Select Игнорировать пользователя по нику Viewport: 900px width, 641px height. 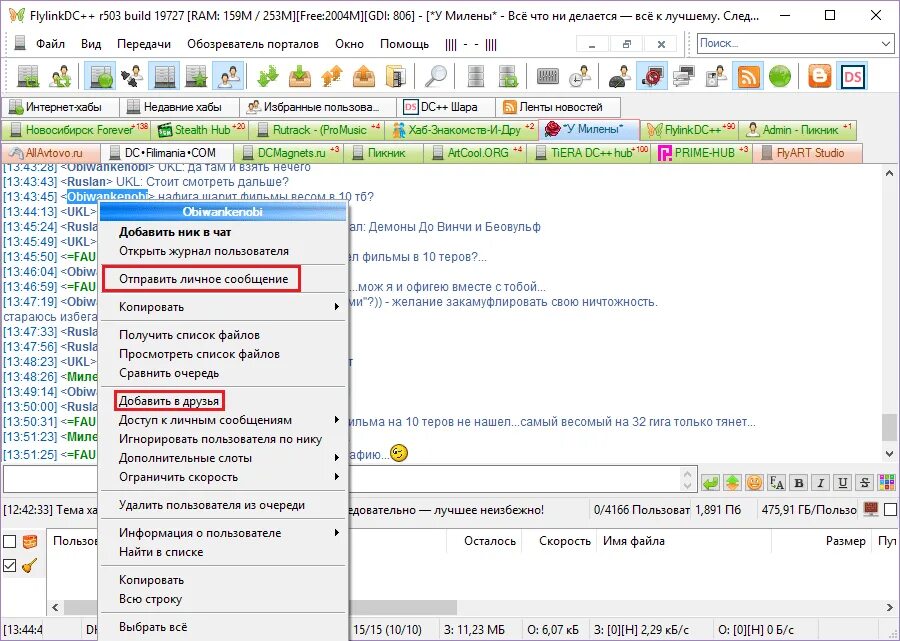[x=220, y=439]
